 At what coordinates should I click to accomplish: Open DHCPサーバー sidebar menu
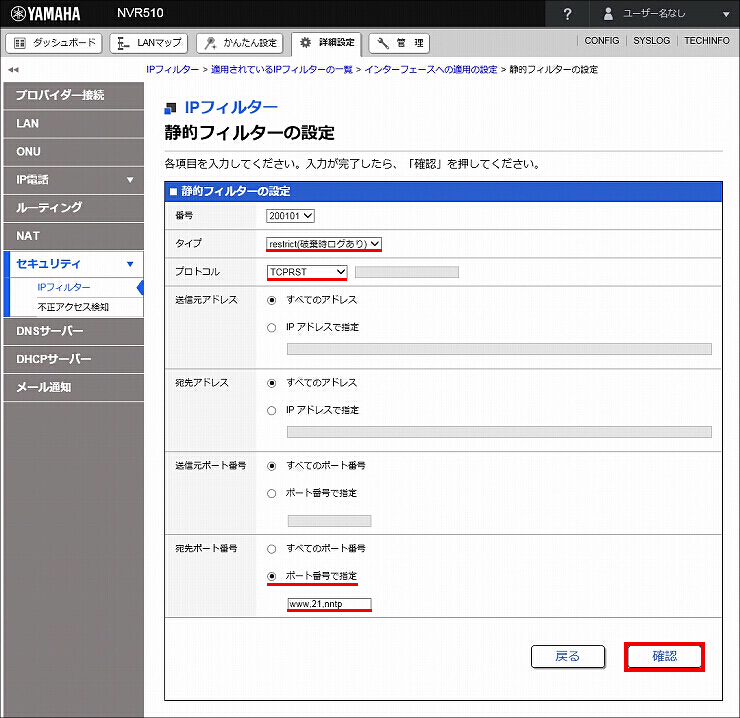point(74,359)
